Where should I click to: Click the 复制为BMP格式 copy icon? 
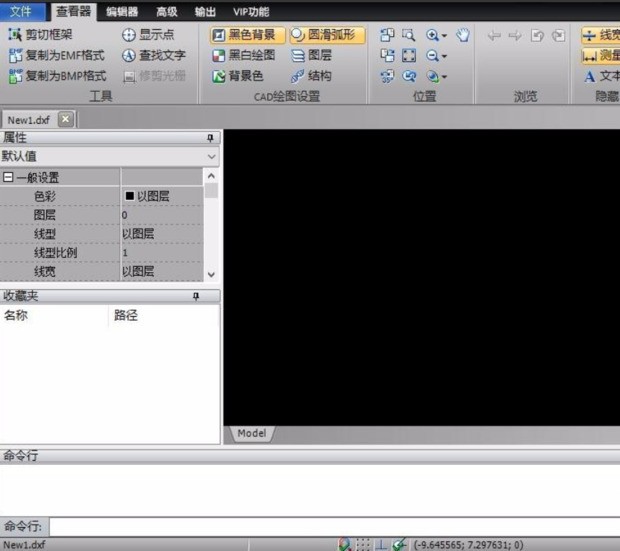(x=15, y=76)
